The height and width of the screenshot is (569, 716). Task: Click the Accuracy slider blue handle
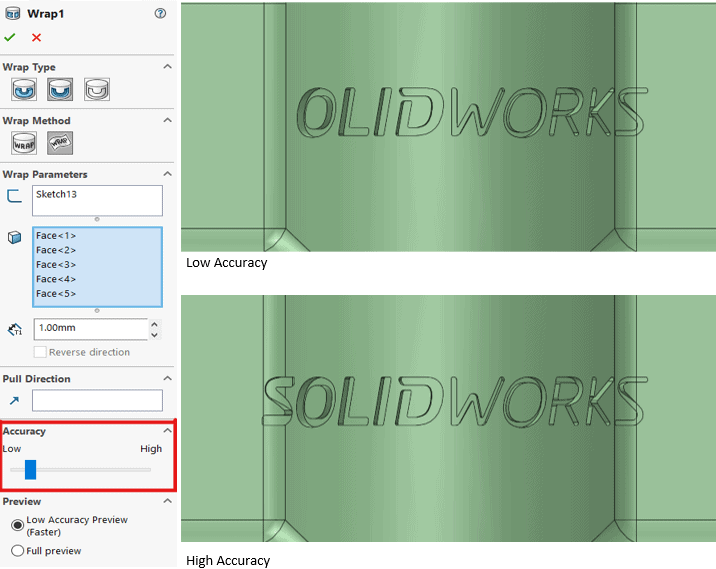(30, 469)
